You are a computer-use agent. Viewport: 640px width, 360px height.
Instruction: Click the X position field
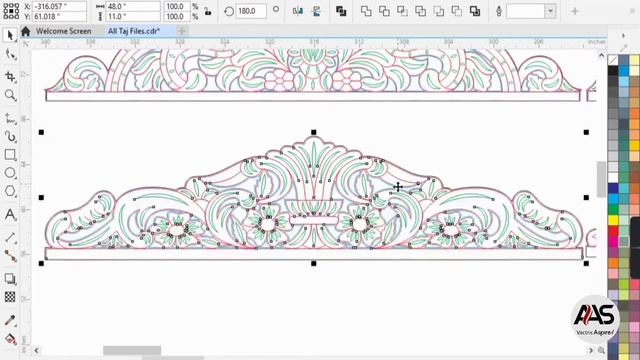(60, 7)
